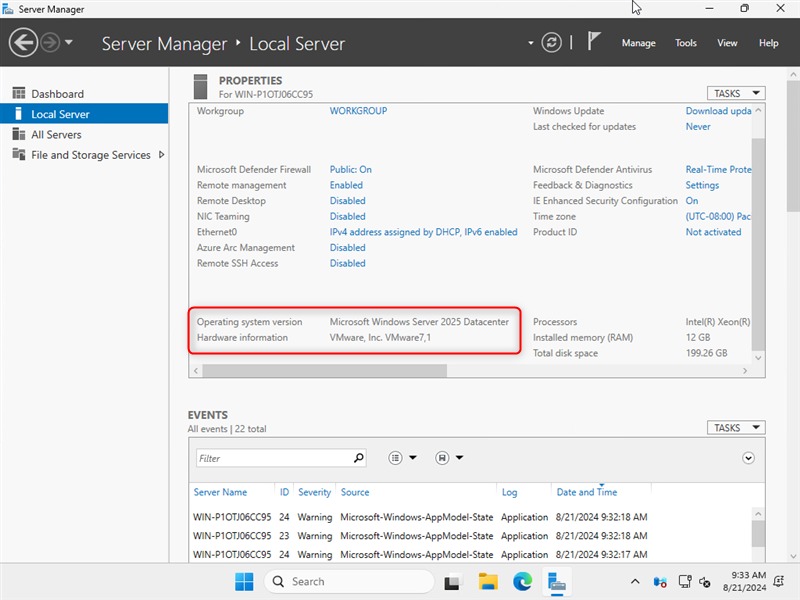Open the notifications flag icon
The width and height of the screenshot is (800, 600).
(x=591, y=42)
